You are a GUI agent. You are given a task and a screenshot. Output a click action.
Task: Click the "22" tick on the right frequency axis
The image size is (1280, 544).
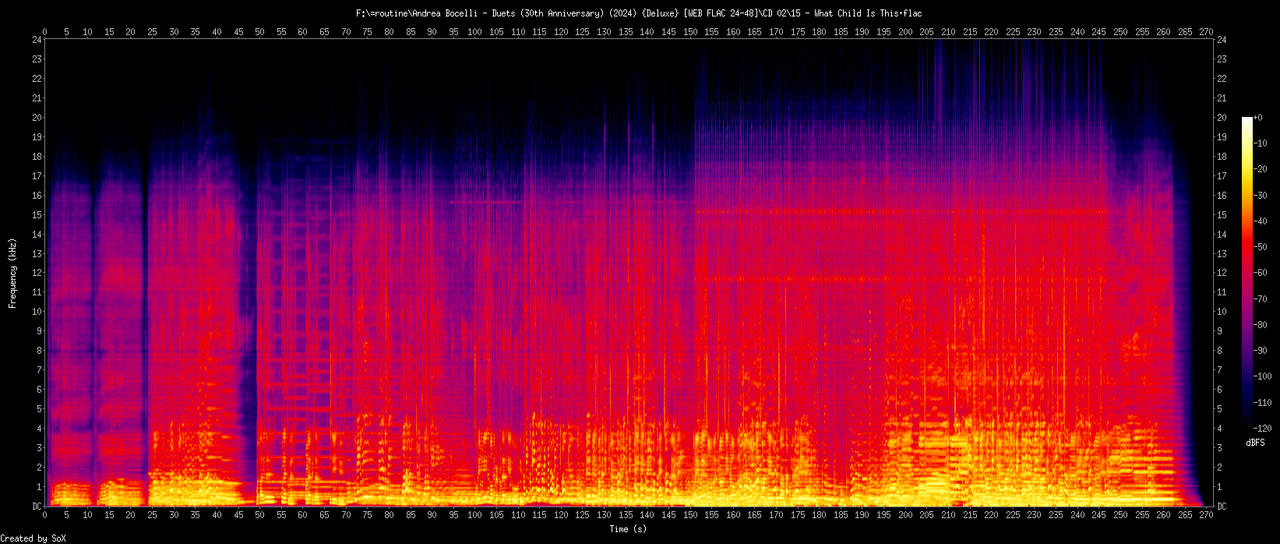pyautogui.click(x=1224, y=78)
